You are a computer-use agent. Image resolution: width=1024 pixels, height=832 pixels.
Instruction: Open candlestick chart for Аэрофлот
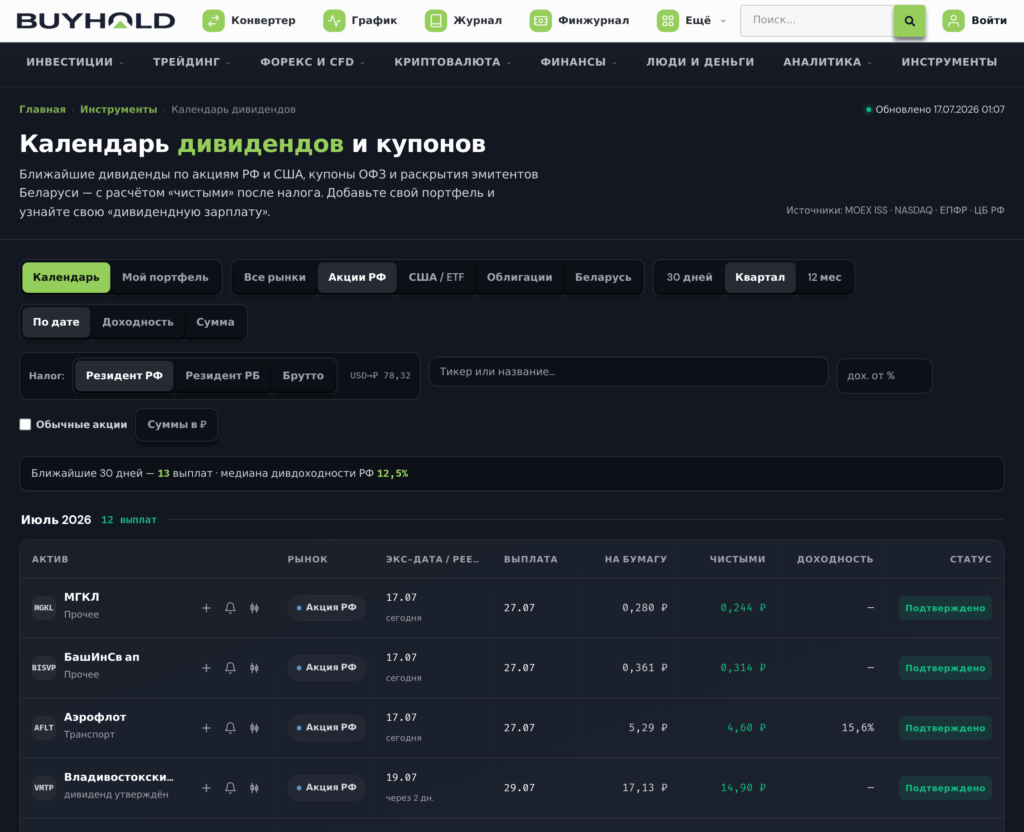tap(254, 728)
